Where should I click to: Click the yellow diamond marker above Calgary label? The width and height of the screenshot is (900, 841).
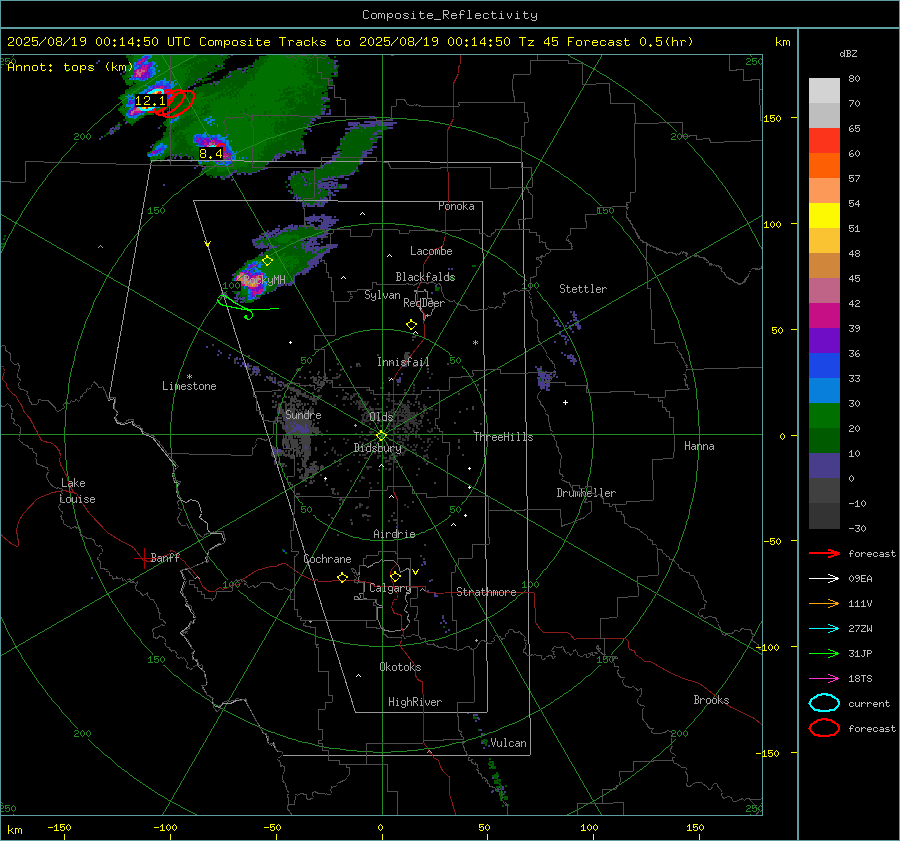pos(395,576)
